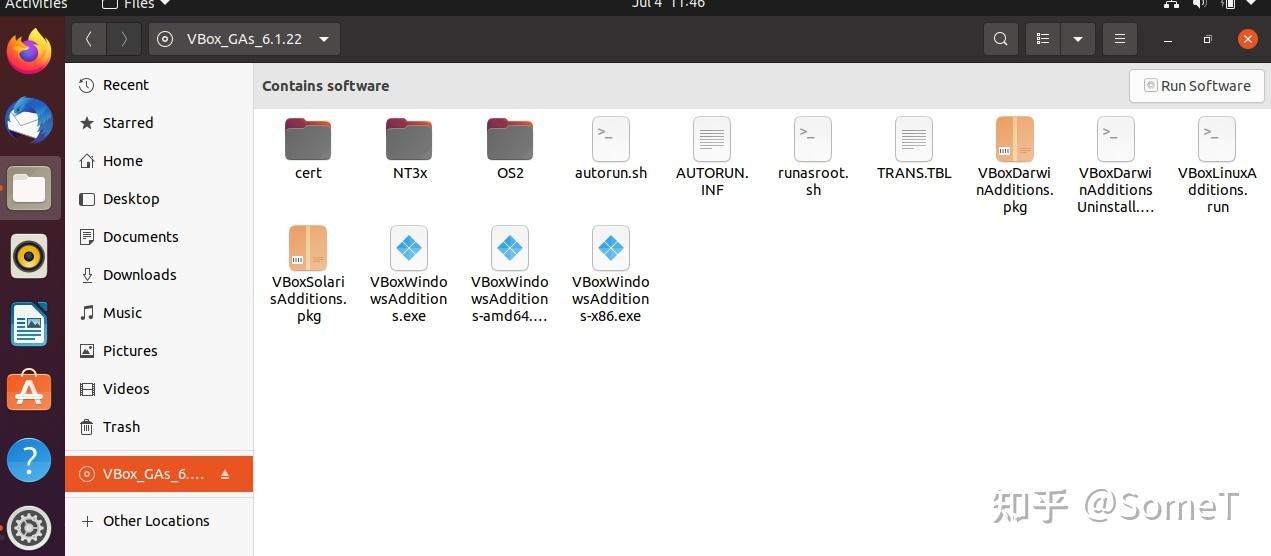Switch to list view
Screen dimensions: 1271x556
pos(1043,39)
